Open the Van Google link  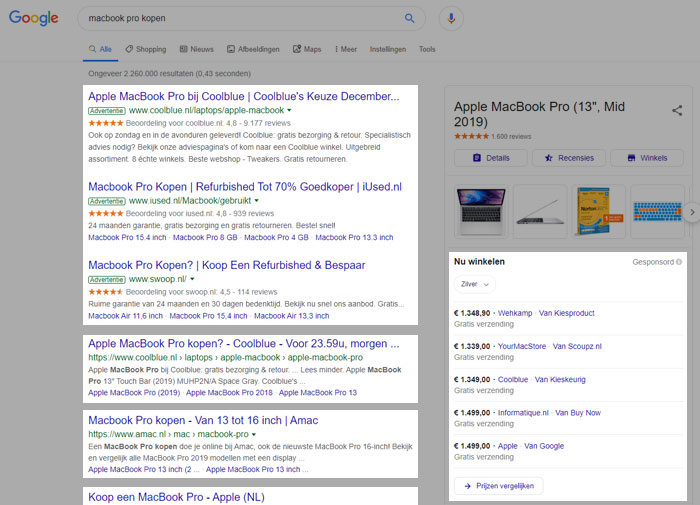point(544,446)
